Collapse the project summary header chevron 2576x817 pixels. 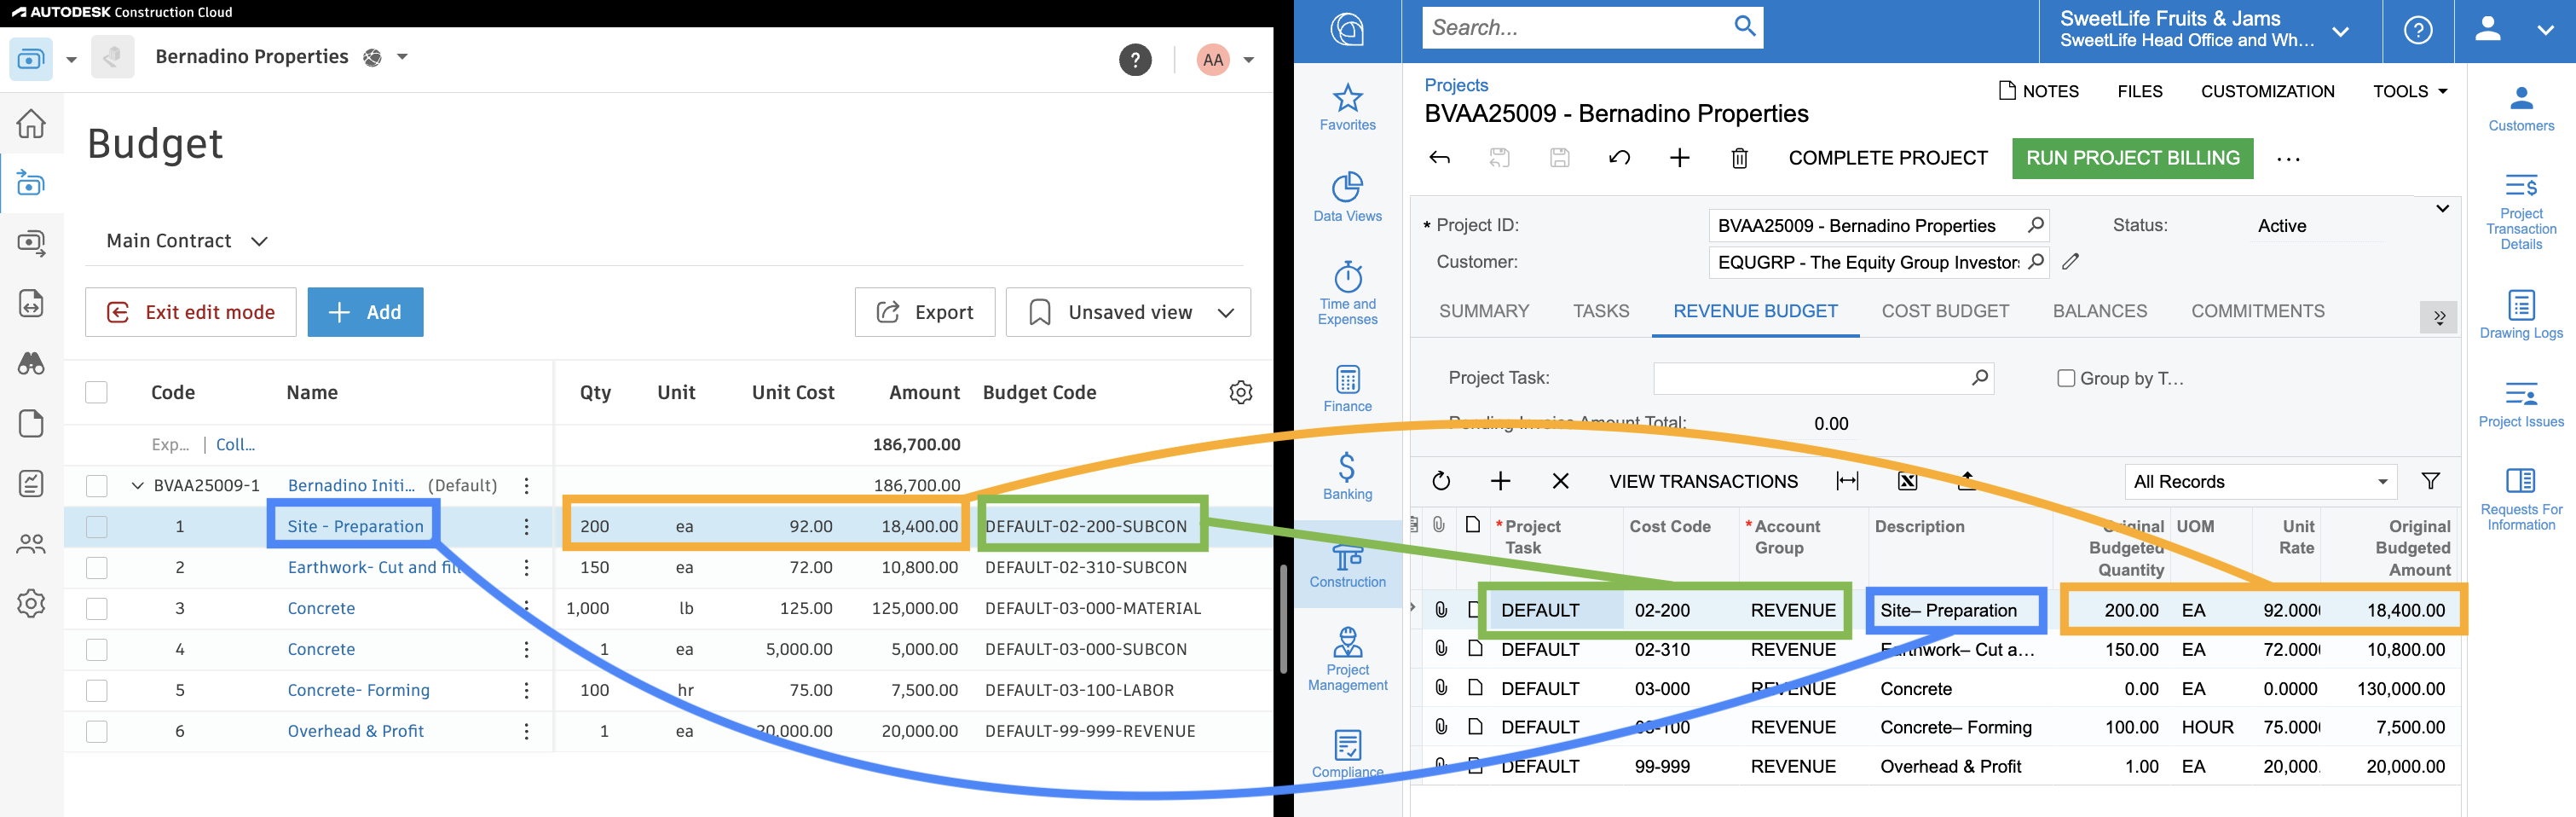2442,208
